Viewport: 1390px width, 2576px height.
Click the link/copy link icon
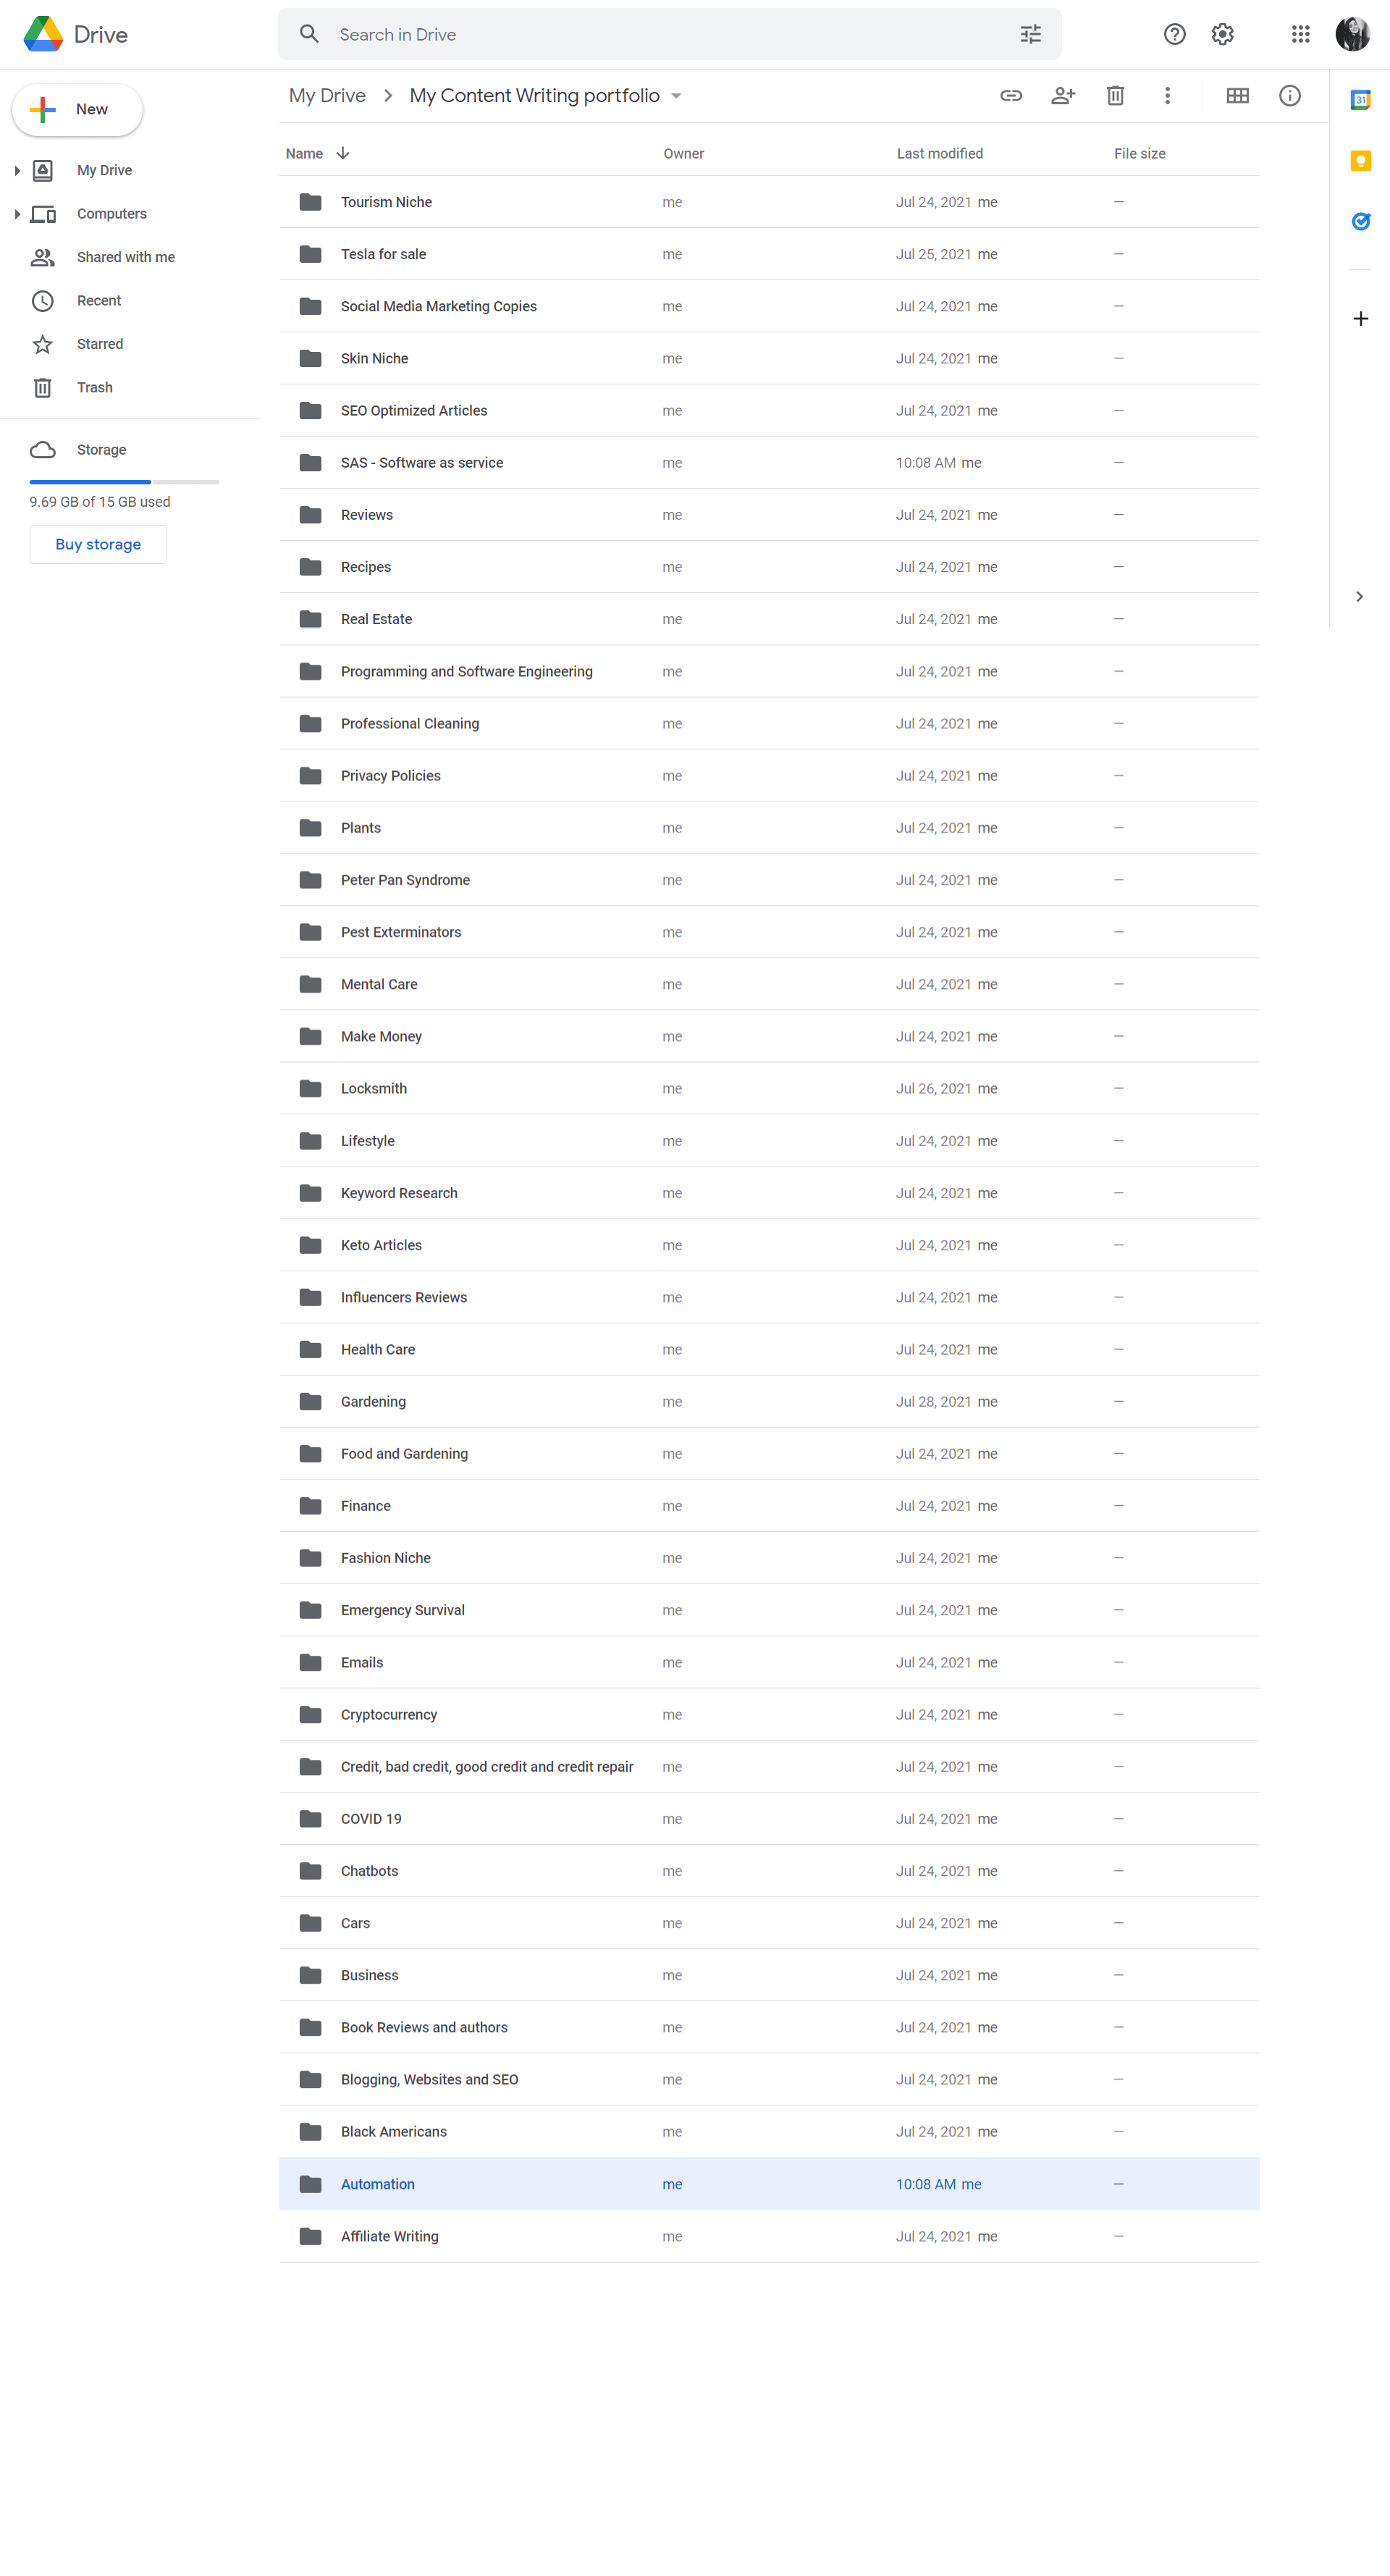click(x=1010, y=96)
